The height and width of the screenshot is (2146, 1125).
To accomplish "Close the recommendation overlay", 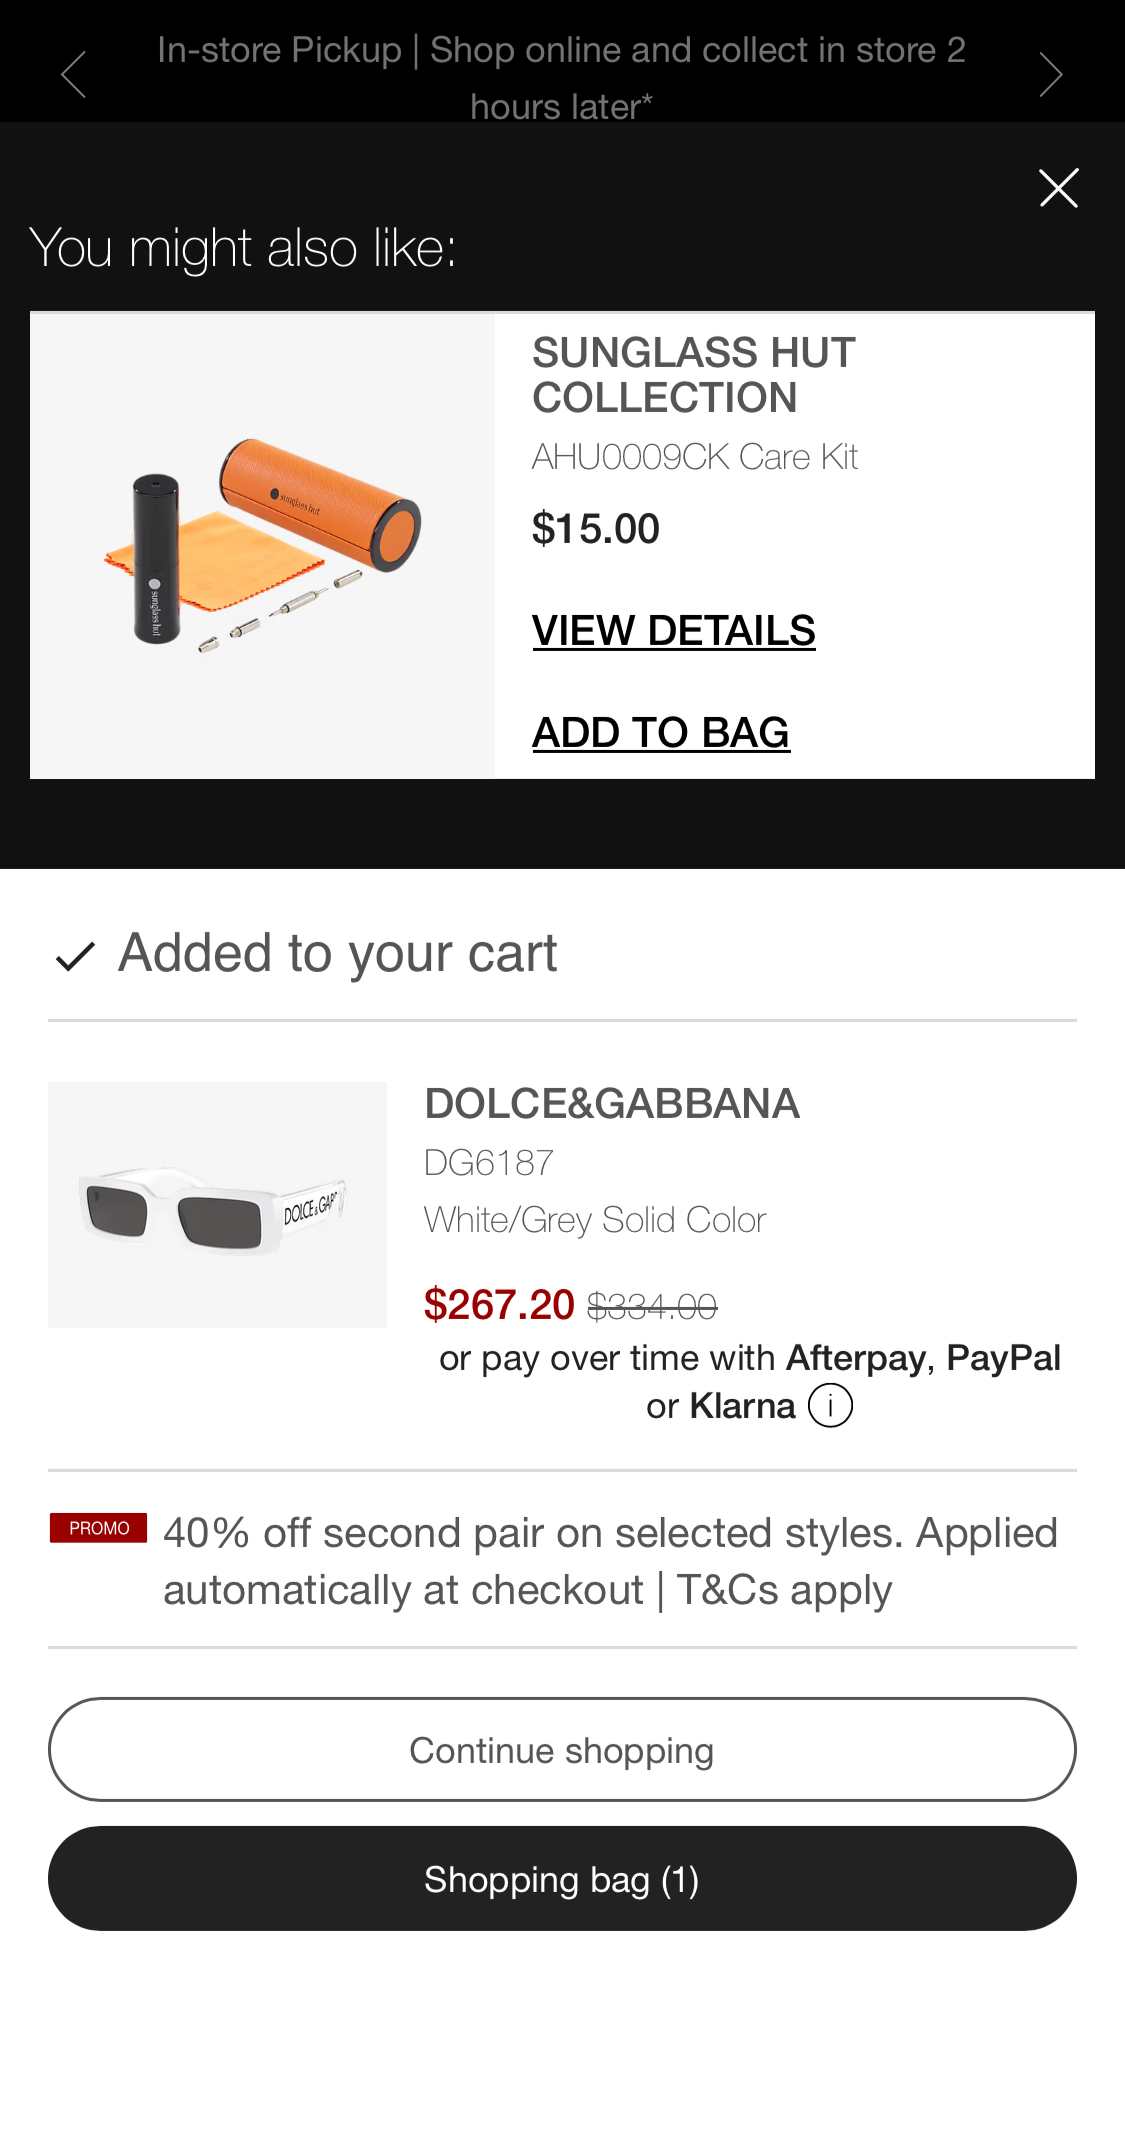I will 1057,188.
